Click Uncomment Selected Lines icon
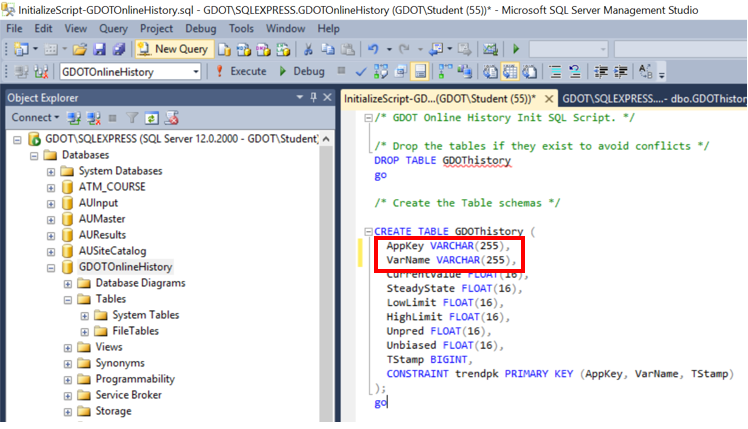Screen dimensions: 748x429 pos(575,72)
